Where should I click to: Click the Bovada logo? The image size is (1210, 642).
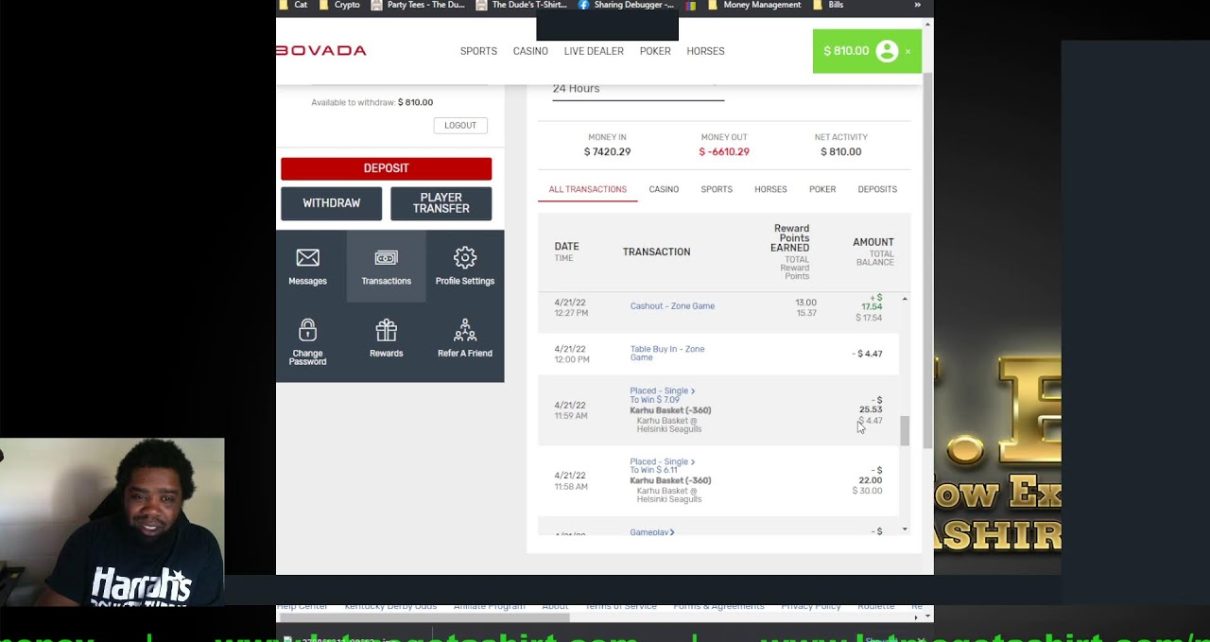click(322, 51)
